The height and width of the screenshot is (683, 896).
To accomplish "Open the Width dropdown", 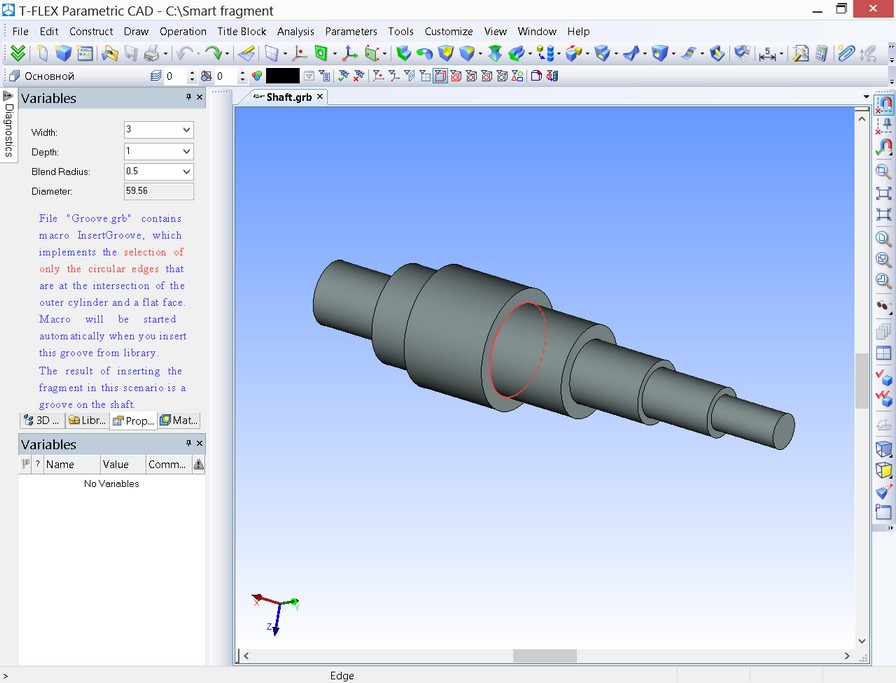I will 186,131.
